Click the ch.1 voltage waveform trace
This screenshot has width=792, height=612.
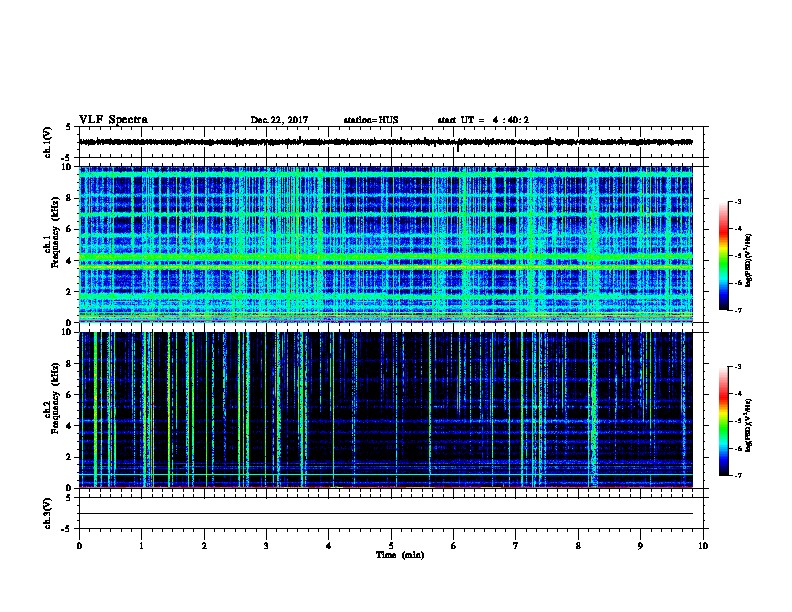[x=386, y=142]
